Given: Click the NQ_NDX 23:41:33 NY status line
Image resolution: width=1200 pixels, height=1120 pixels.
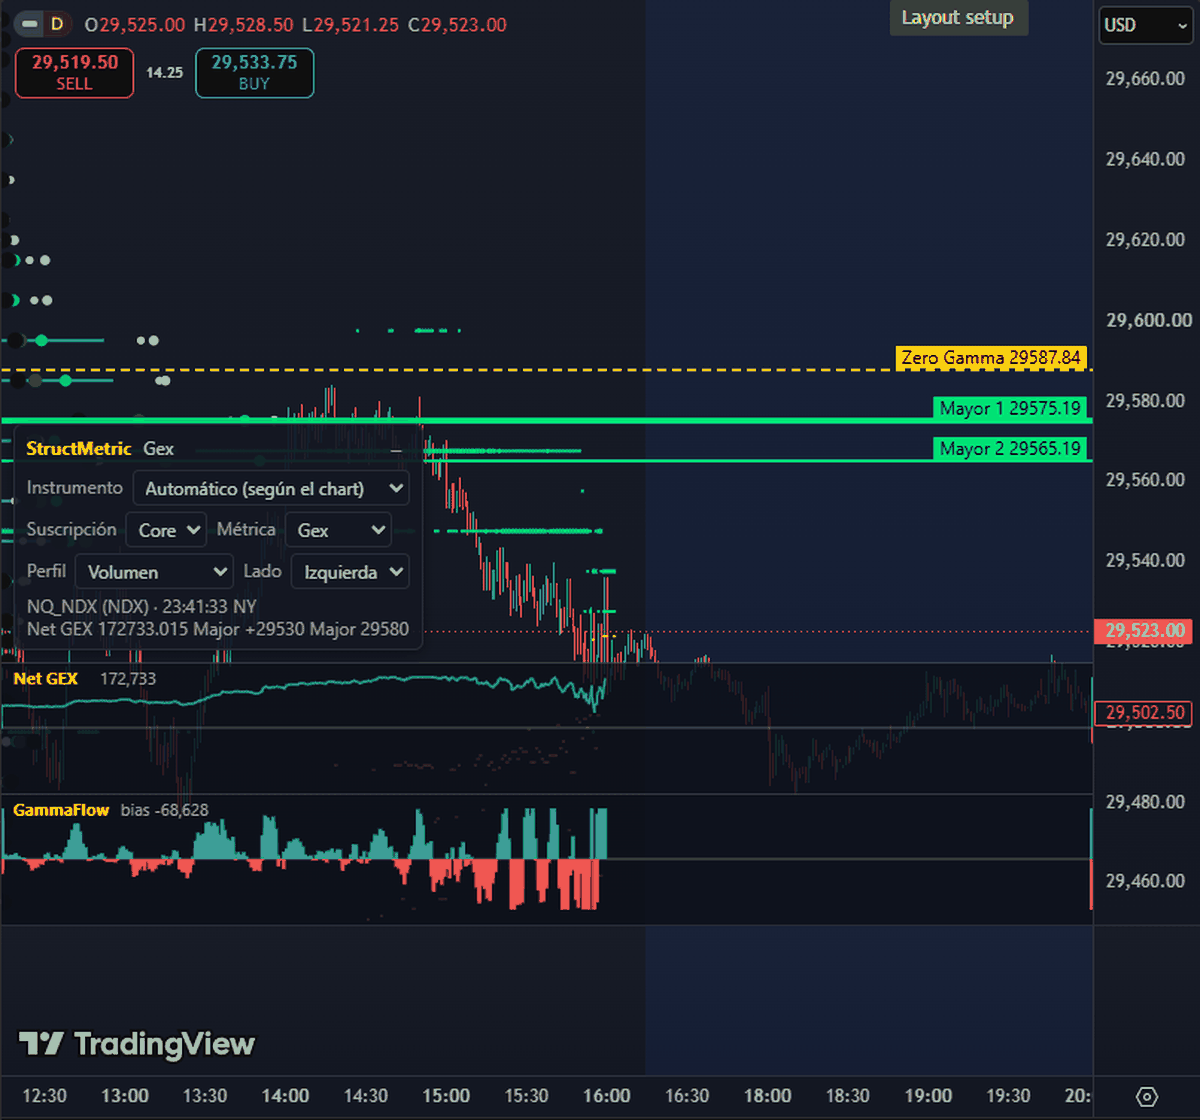Looking at the screenshot, I should [142, 607].
